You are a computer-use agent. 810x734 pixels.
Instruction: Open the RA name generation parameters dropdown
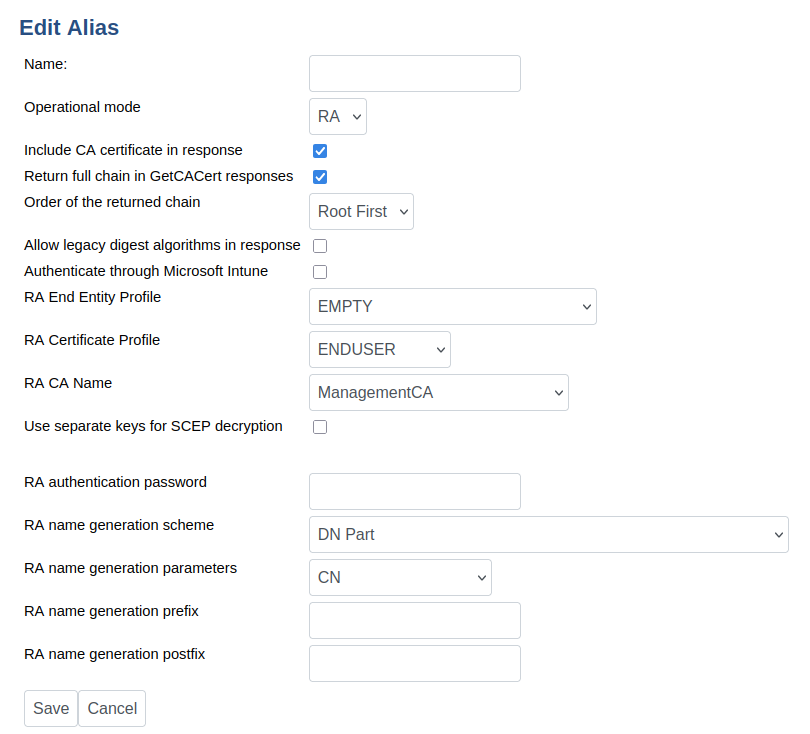click(400, 577)
